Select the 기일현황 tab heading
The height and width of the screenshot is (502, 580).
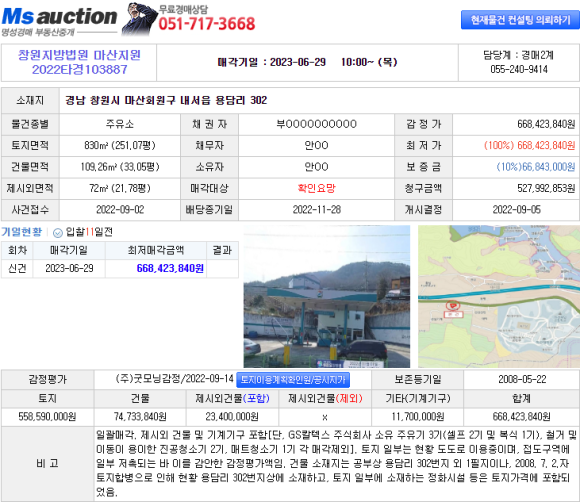pyautogui.click(x=21, y=232)
